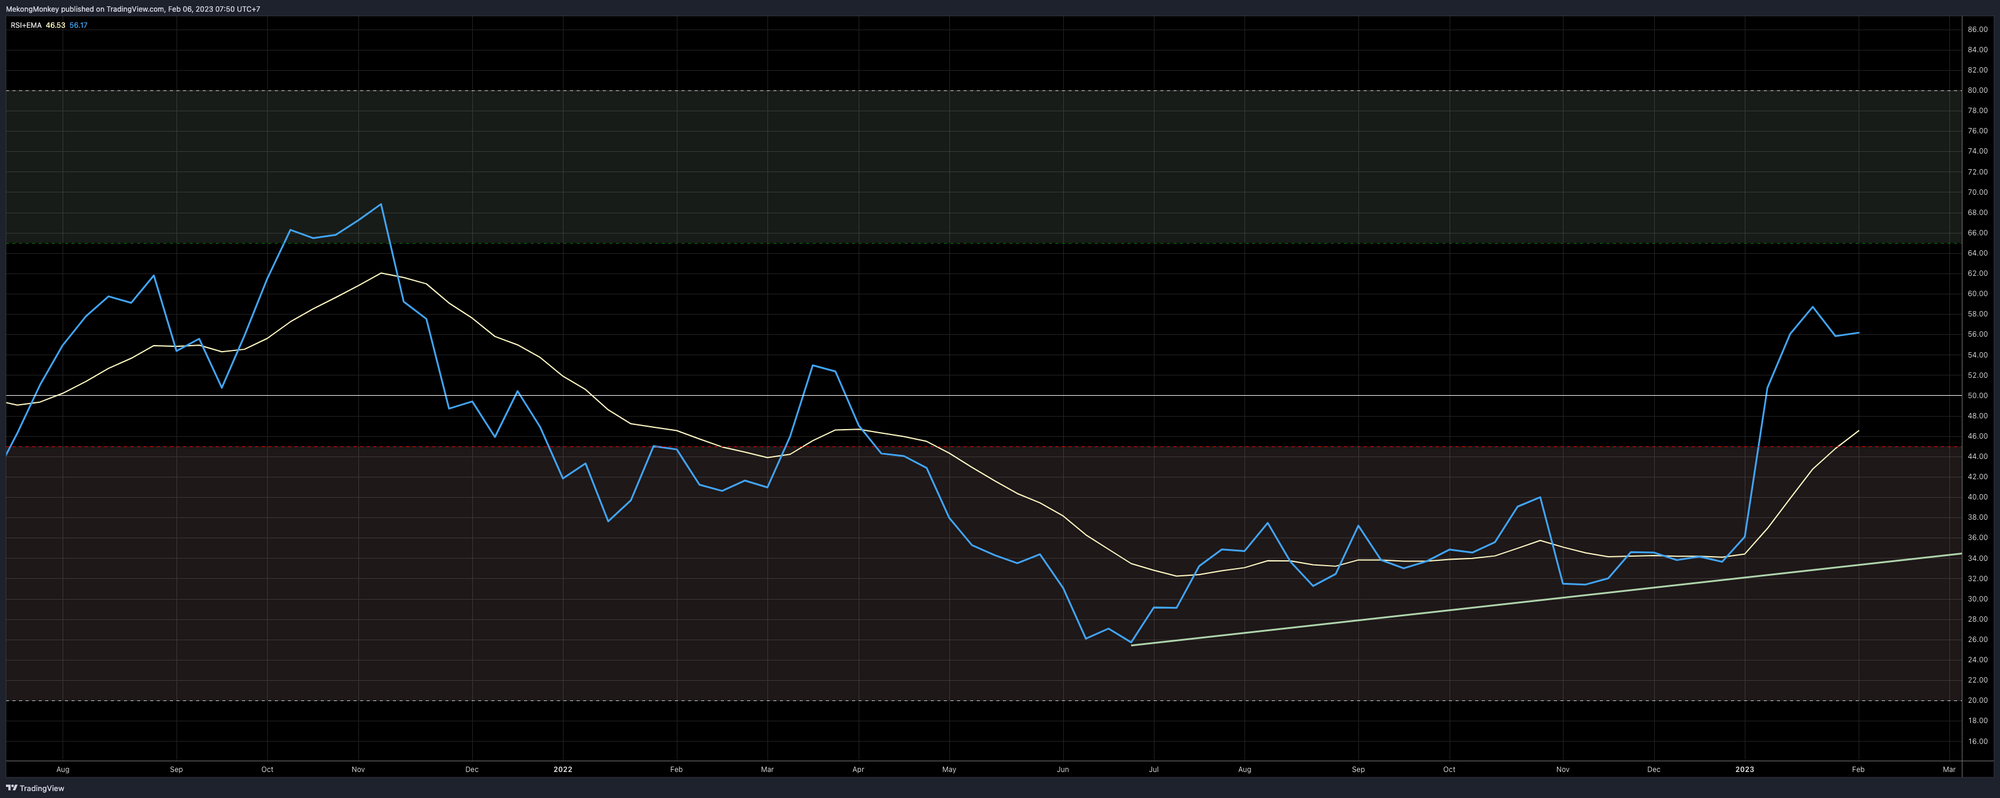Select the 44.00 scale label
Viewport: 2000px width, 798px height.
coord(1977,457)
